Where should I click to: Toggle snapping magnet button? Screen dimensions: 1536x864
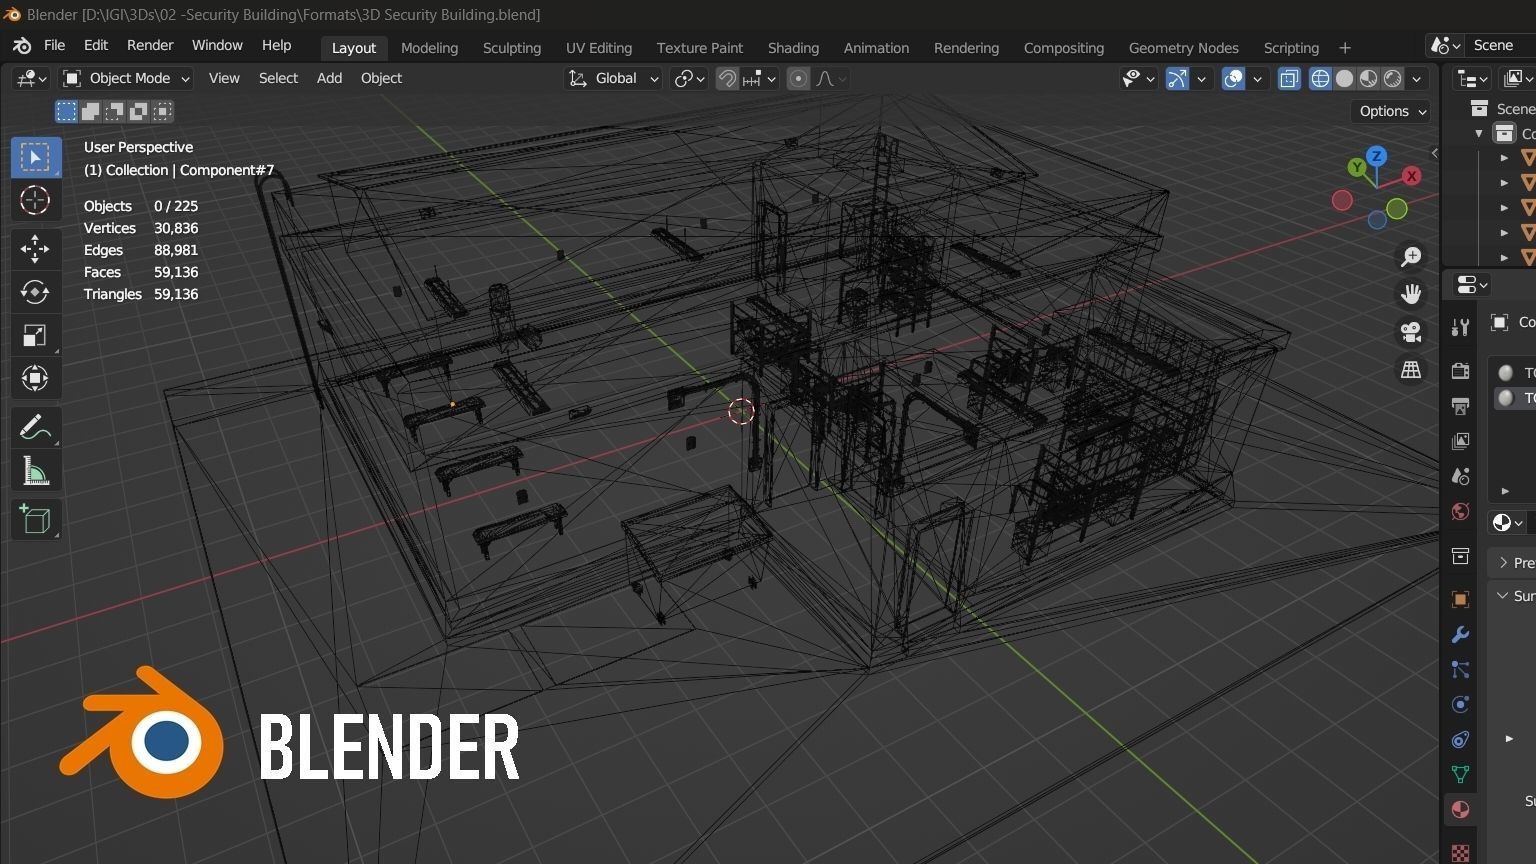point(727,78)
